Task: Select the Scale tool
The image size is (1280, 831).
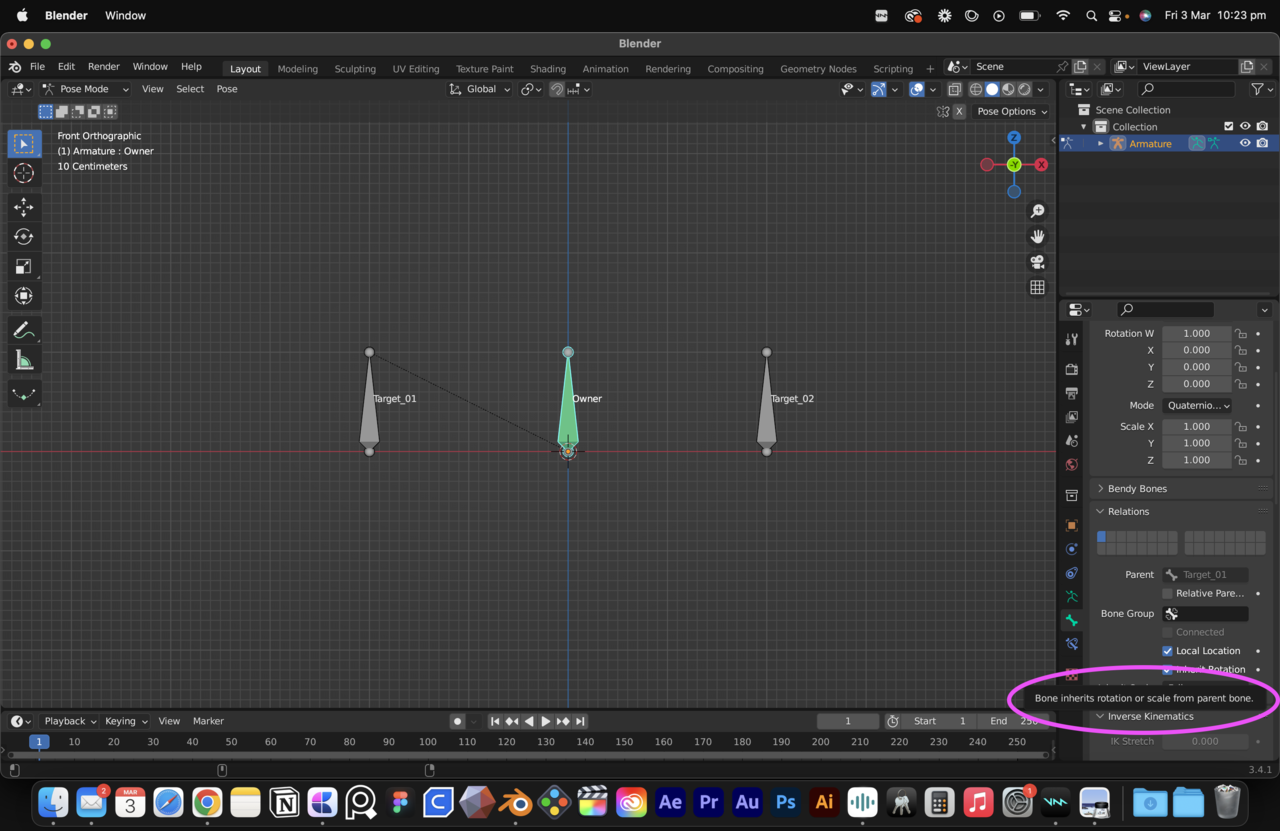Action: point(23,267)
